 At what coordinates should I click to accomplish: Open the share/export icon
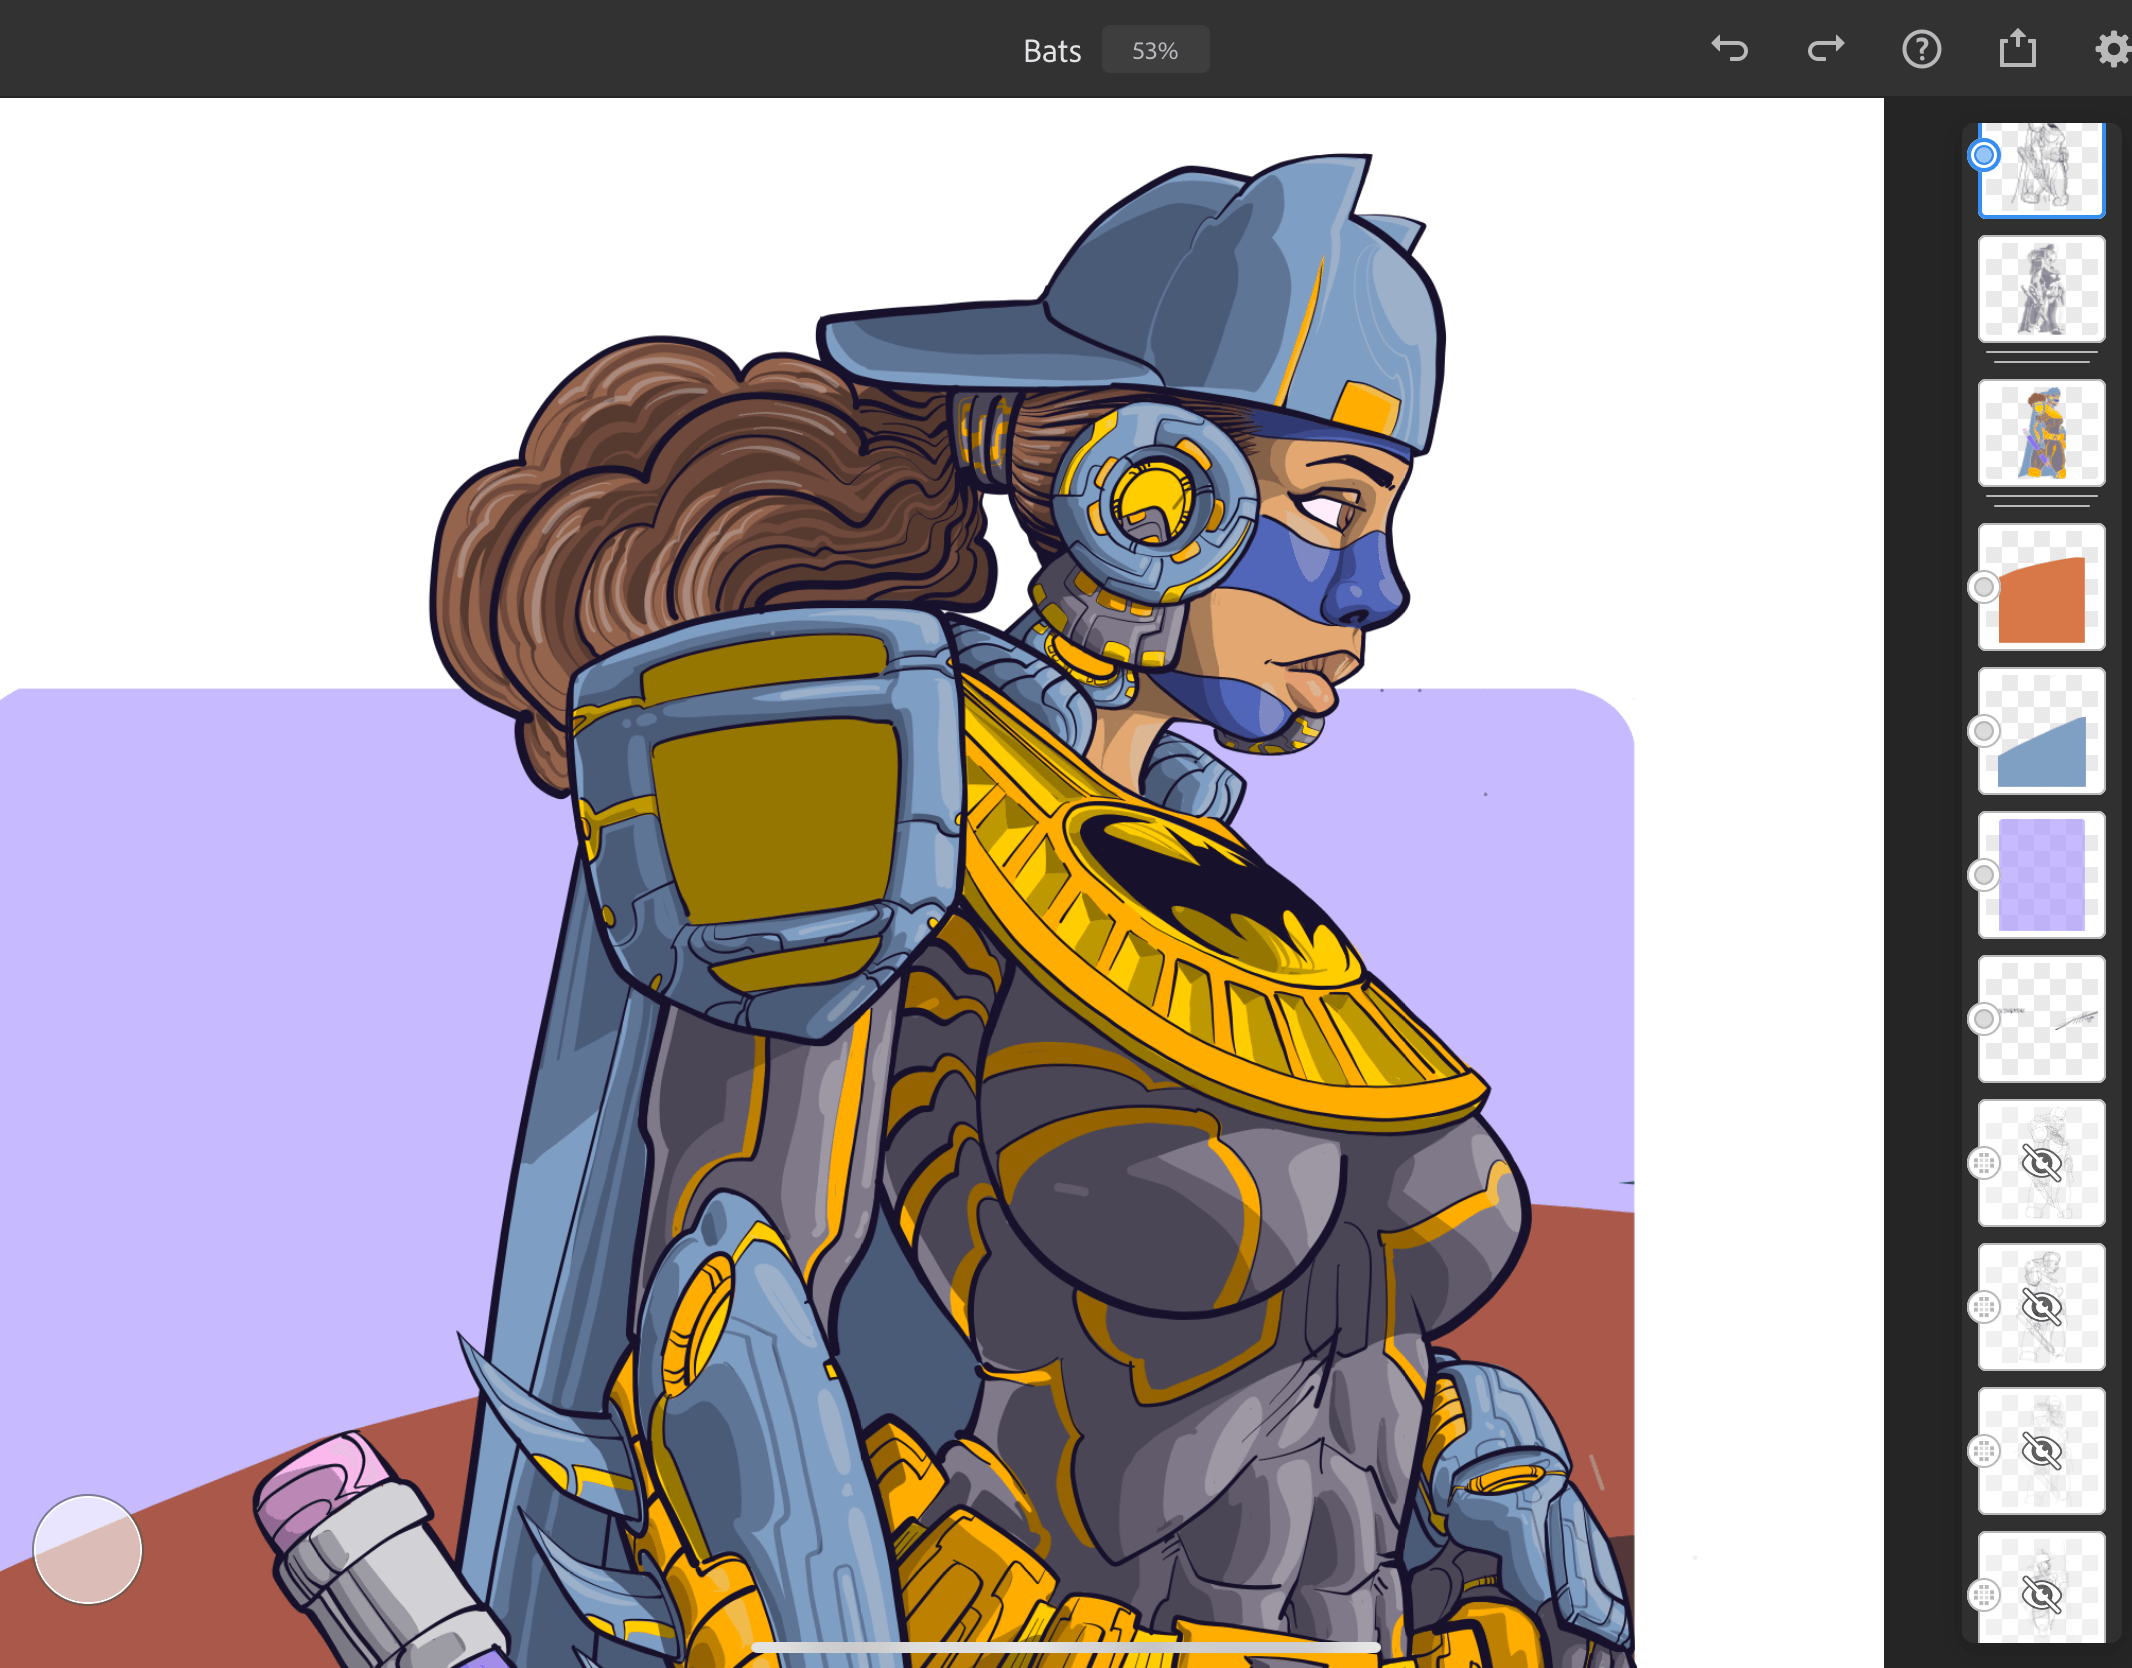tap(2017, 48)
